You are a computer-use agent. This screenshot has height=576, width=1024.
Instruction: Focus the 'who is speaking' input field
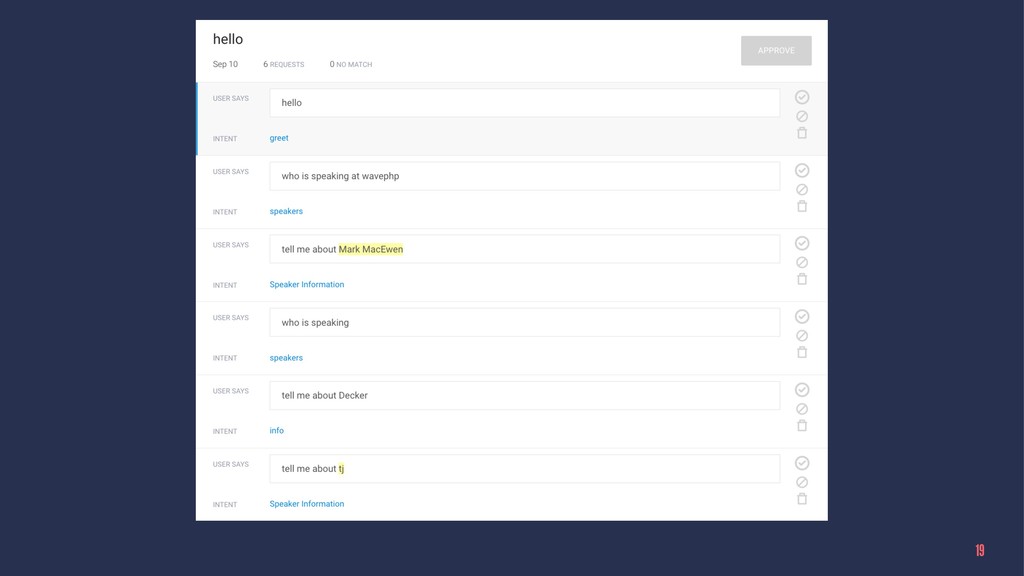(x=524, y=323)
